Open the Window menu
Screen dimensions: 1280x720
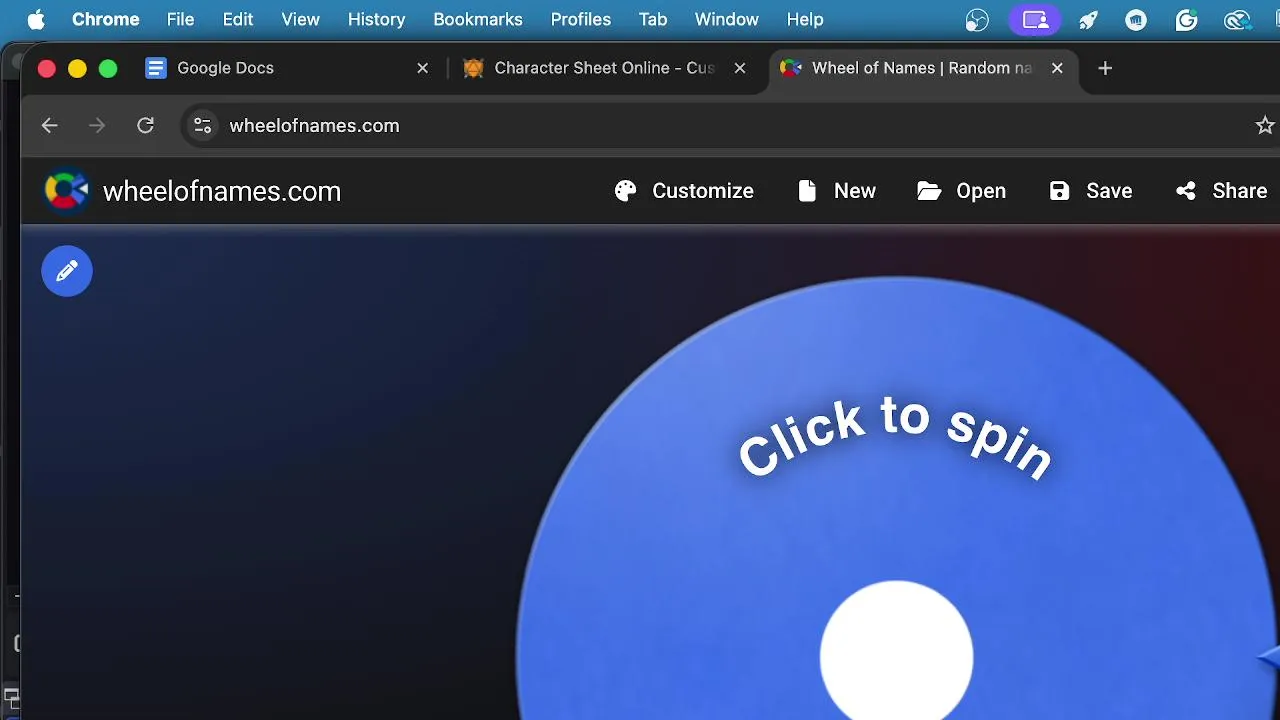click(x=726, y=20)
